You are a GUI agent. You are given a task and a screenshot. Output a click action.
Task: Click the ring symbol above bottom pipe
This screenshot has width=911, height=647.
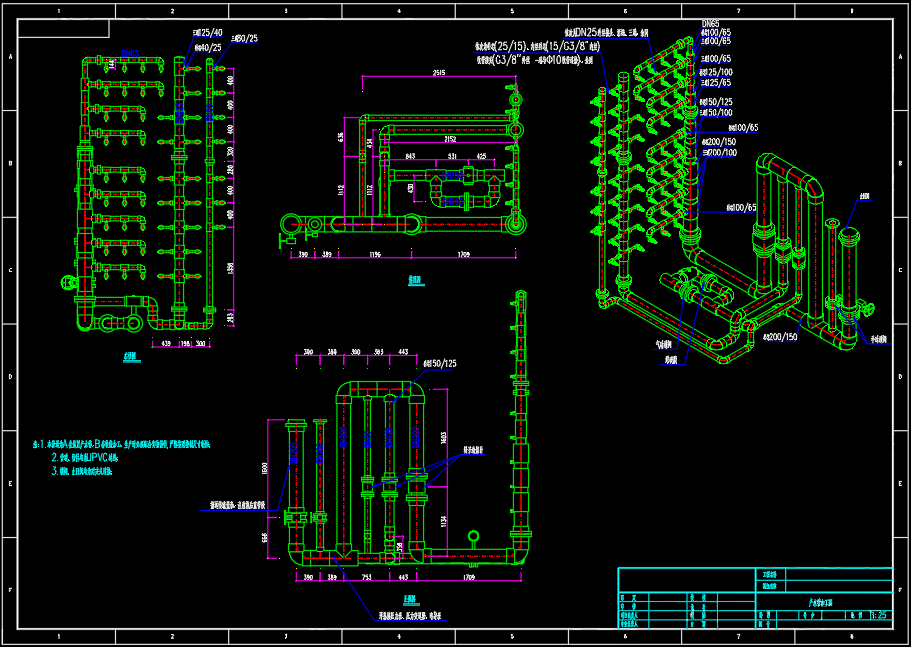click(473, 538)
